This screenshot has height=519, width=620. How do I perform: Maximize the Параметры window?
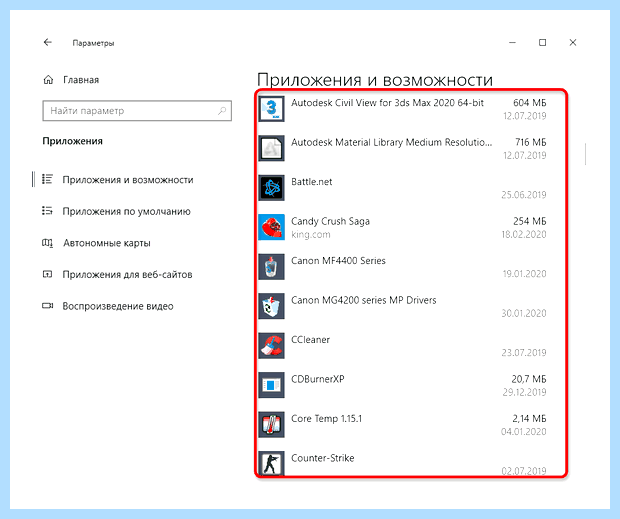click(x=542, y=43)
